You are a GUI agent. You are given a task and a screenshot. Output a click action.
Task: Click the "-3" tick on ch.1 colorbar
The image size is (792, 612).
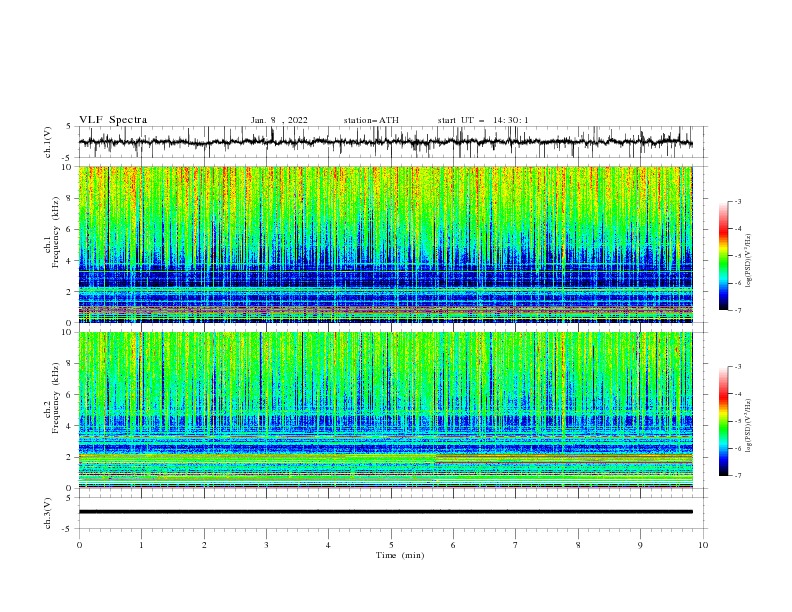(737, 201)
